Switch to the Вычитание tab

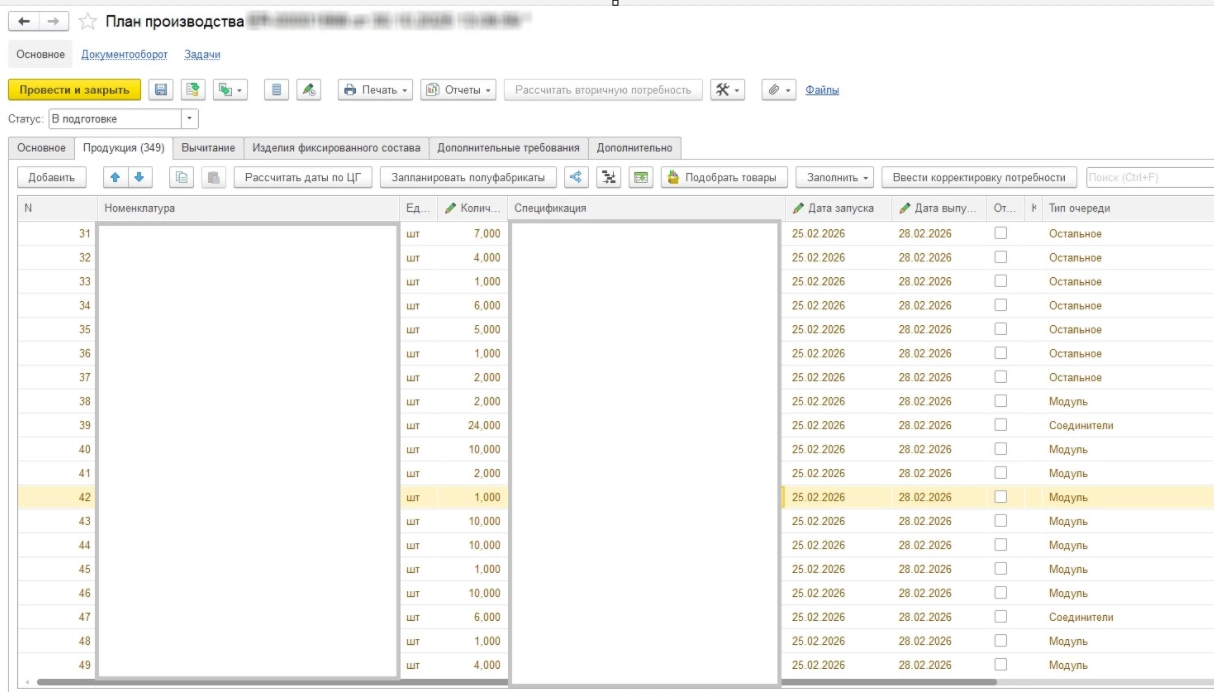[208, 147]
